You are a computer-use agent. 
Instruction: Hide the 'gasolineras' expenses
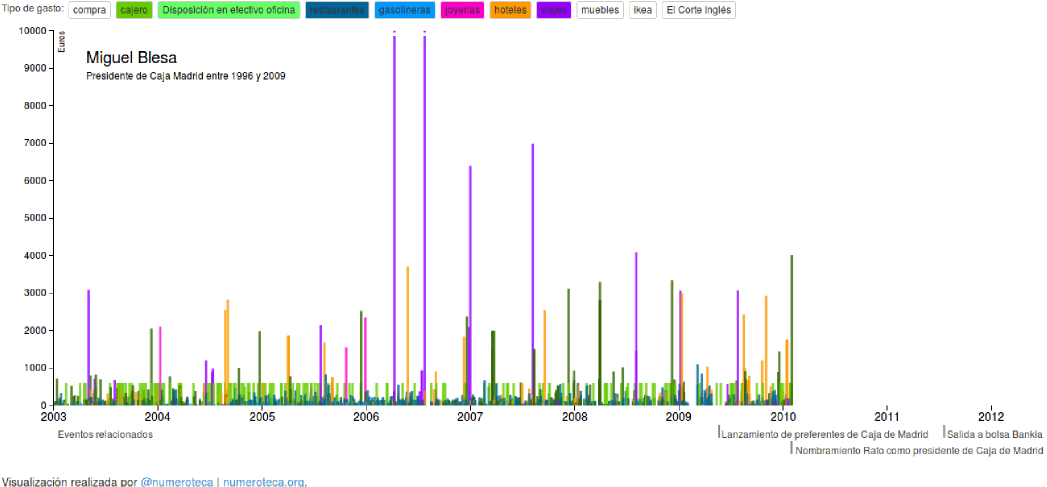[405, 10]
